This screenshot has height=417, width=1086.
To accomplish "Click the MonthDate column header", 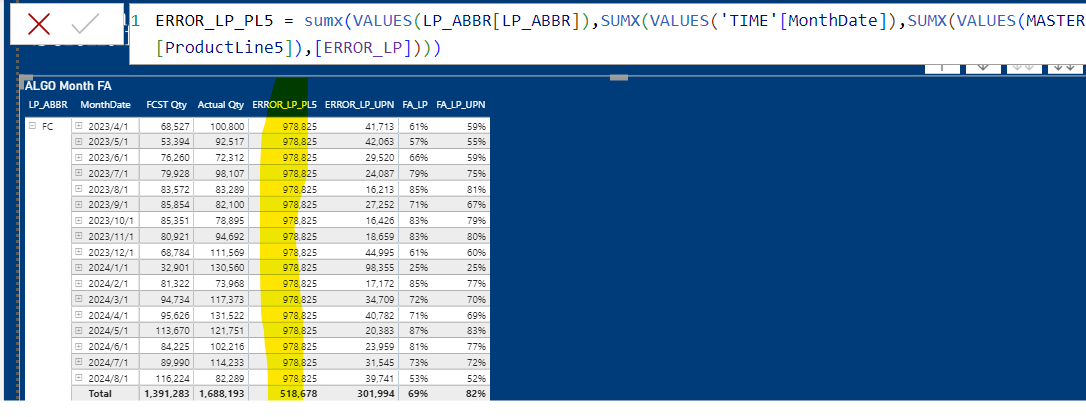I will coord(105,105).
